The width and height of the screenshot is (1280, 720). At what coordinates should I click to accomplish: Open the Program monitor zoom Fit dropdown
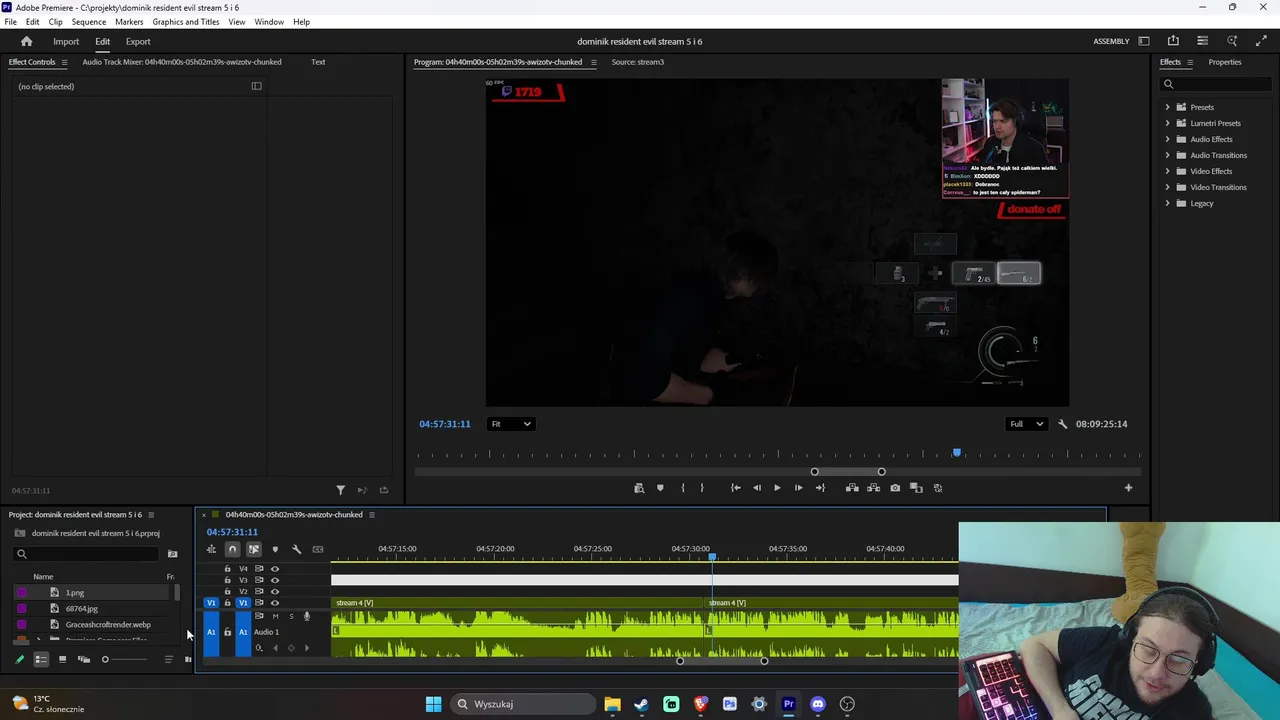point(510,424)
